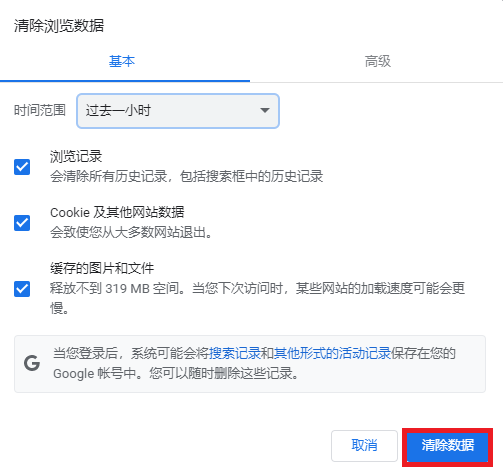503x473 pixels.
Task: Cancel the dialog with 取消
Action: click(364, 446)
